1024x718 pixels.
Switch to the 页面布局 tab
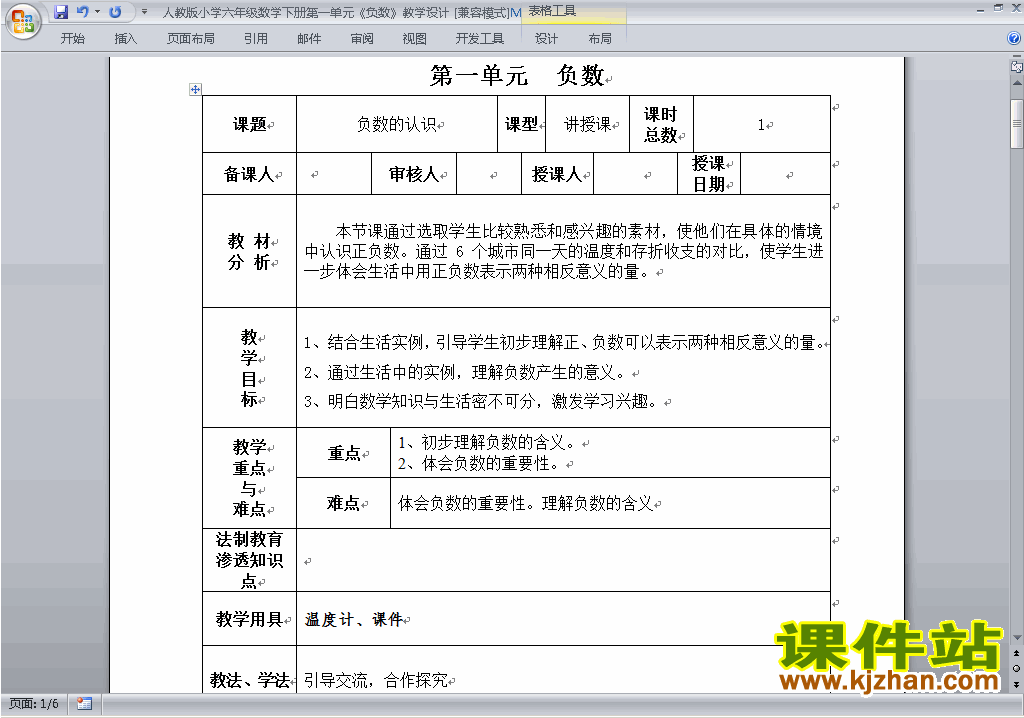[191, 39]
